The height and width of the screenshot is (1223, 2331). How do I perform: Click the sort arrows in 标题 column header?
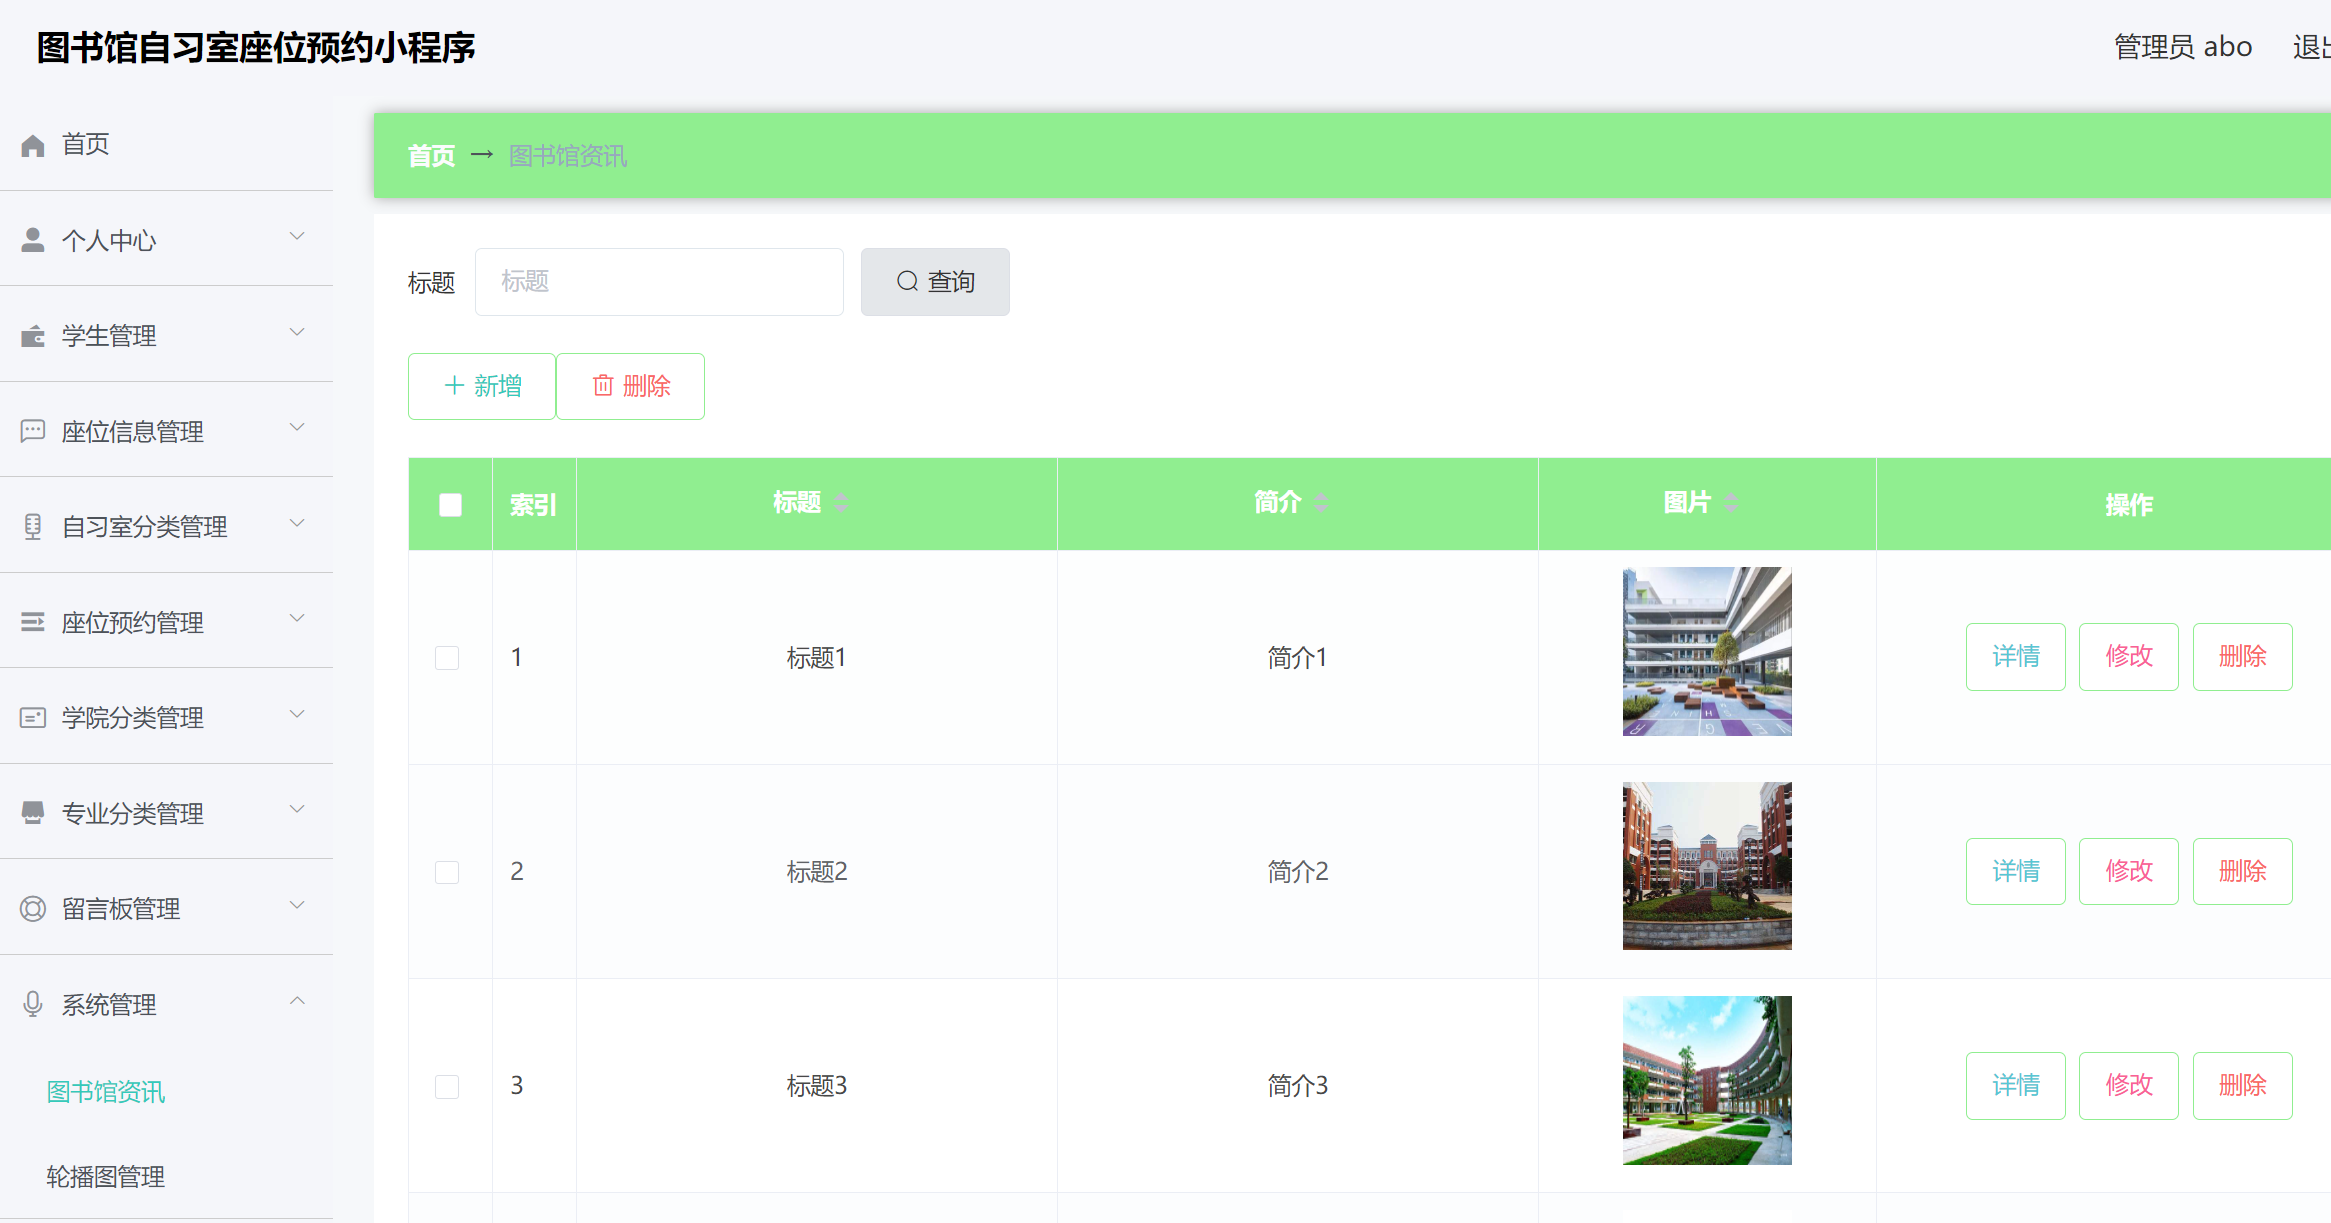[x=841, y=503]
